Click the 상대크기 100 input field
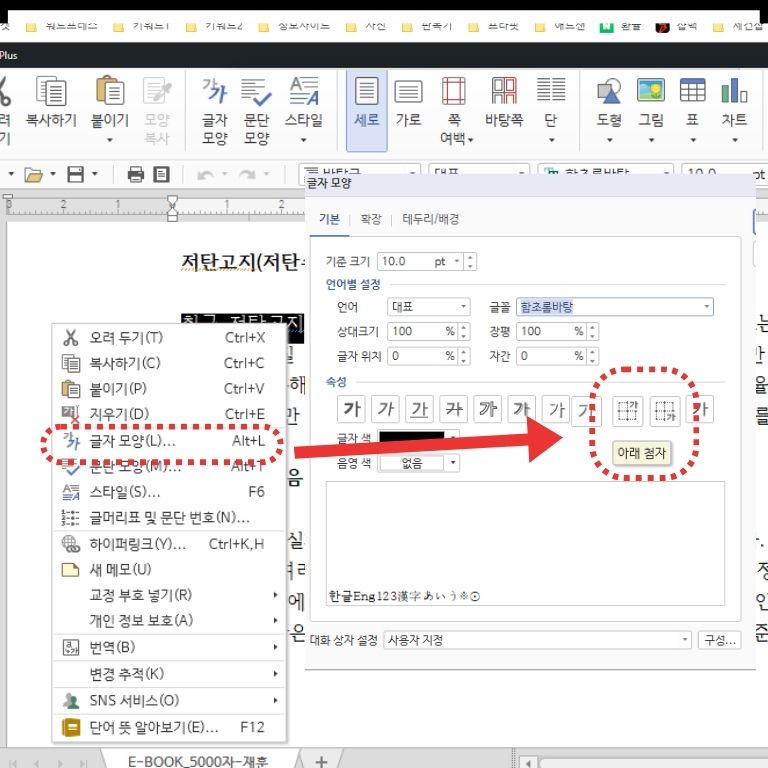 pyautogui.click(x=423, y=331)
